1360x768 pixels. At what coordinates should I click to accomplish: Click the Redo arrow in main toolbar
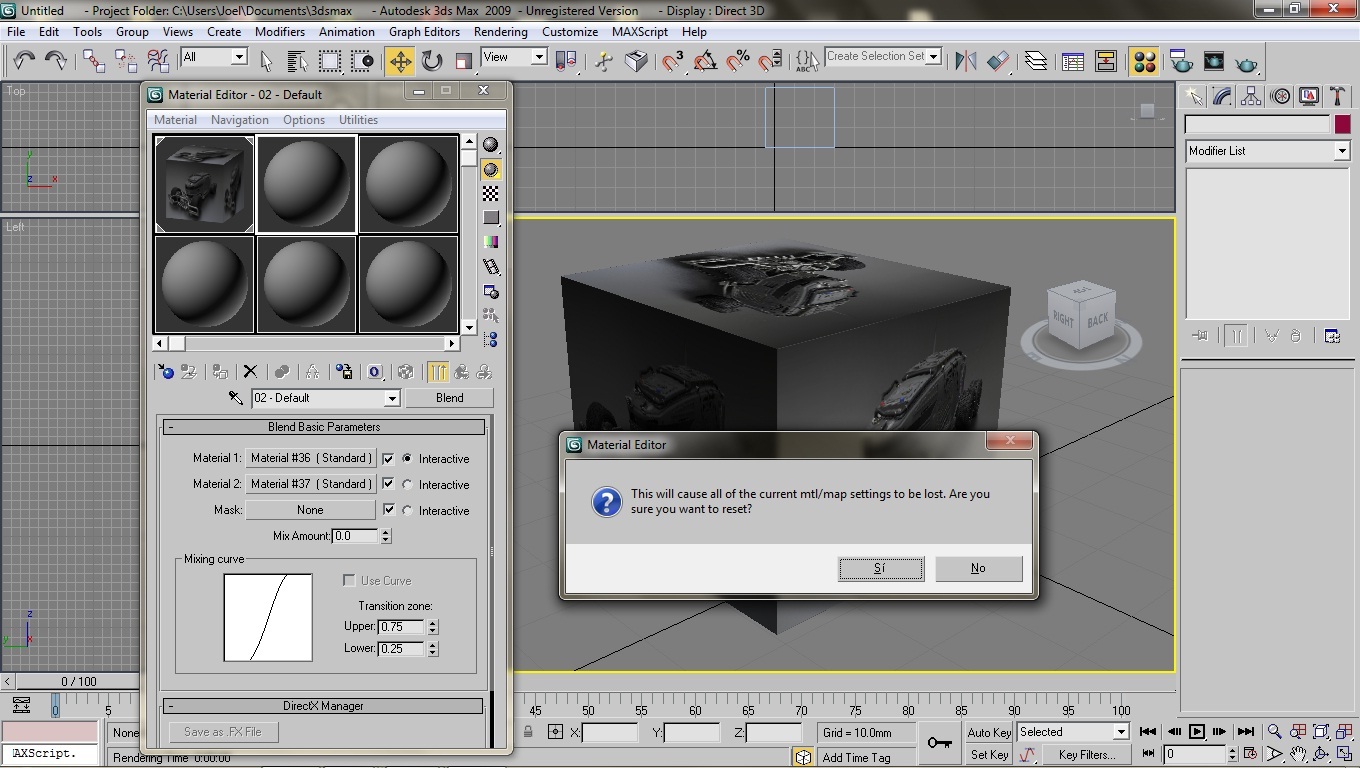[x=56, y=61]
